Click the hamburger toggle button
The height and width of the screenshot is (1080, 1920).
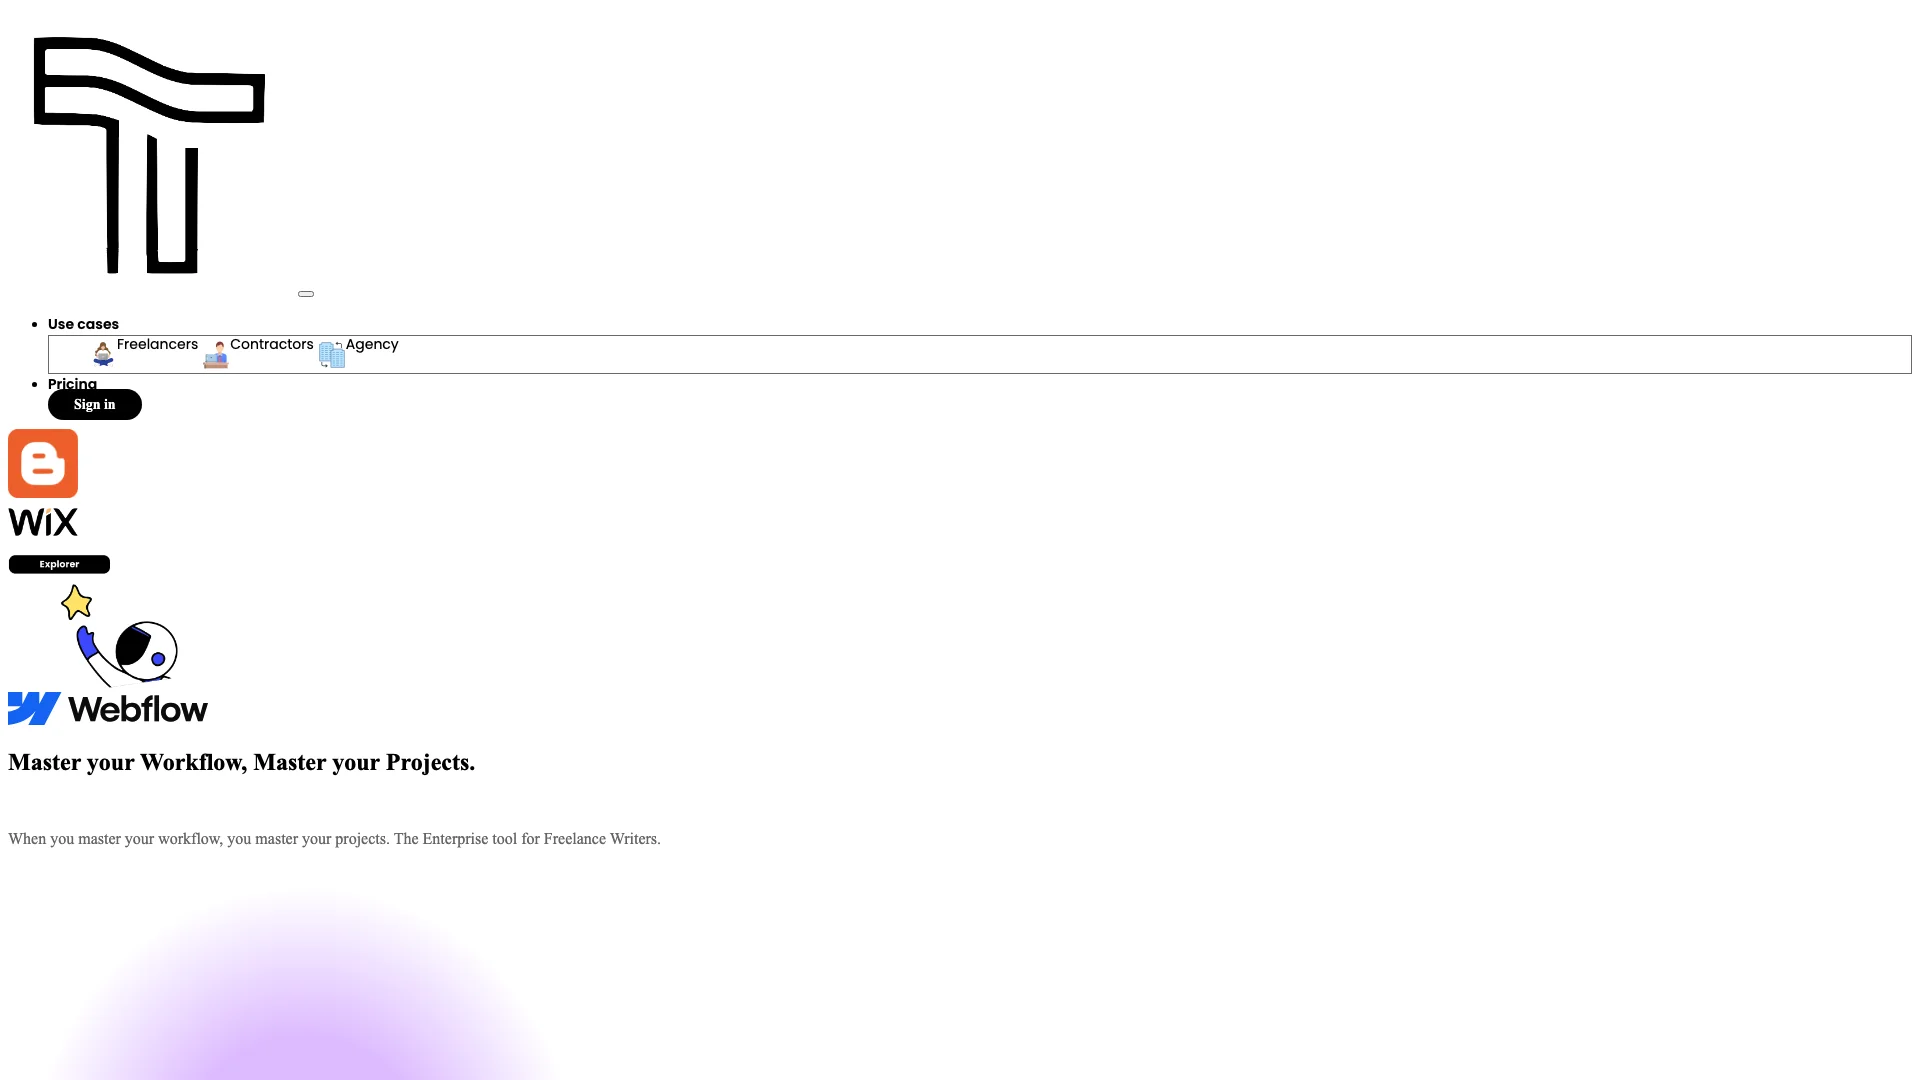click(x=306, y=294)
